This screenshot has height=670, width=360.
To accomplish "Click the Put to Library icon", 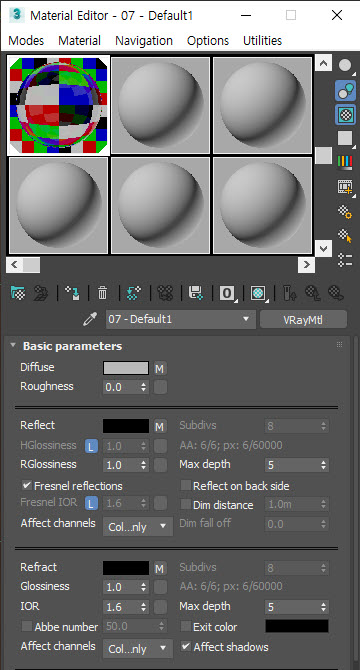I will click(196, 293).
